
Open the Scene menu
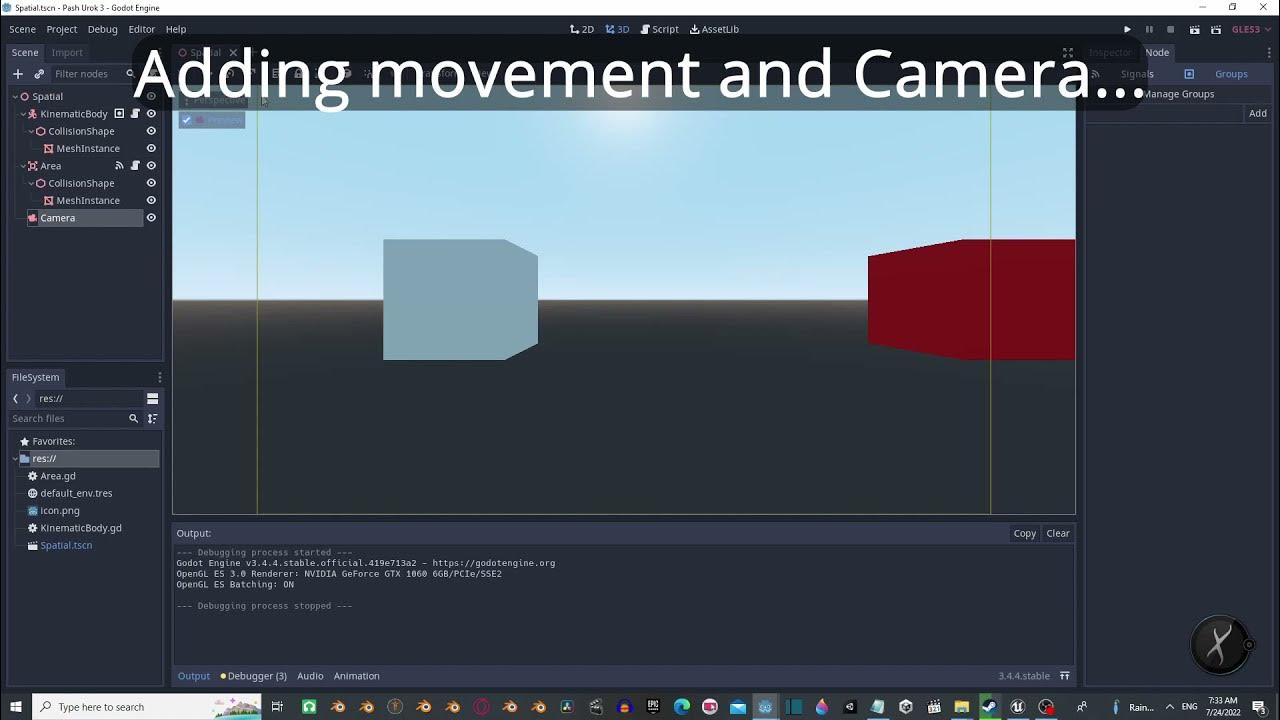(x=22, y=30)
